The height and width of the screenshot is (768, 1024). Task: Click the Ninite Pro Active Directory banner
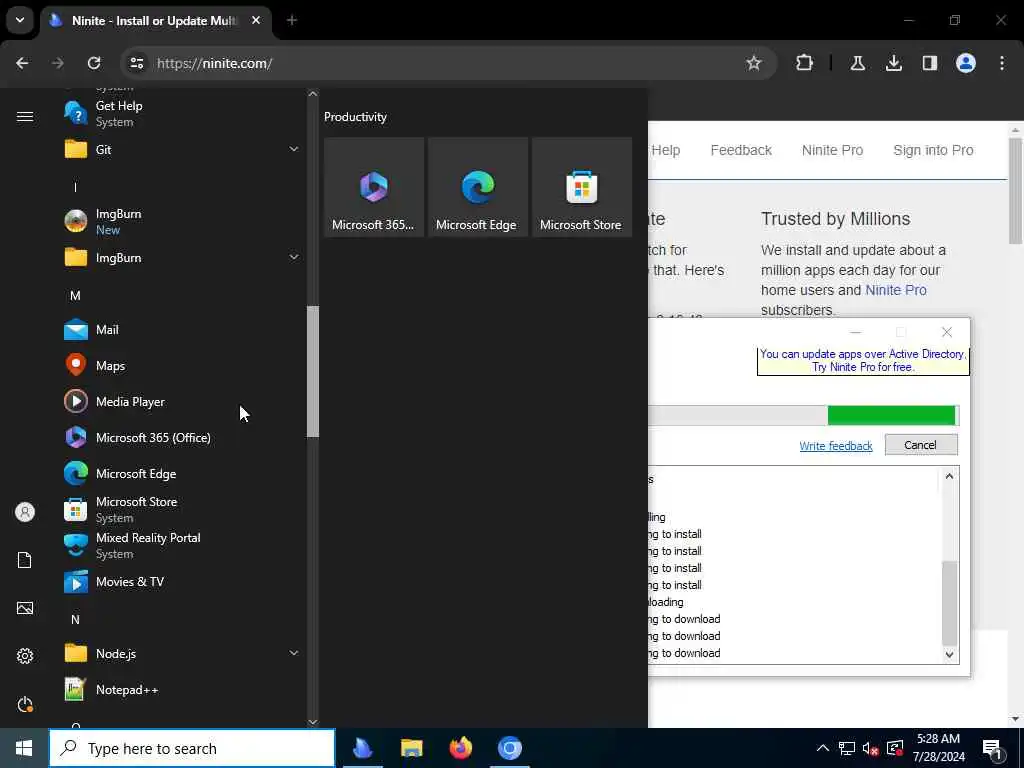863,360
